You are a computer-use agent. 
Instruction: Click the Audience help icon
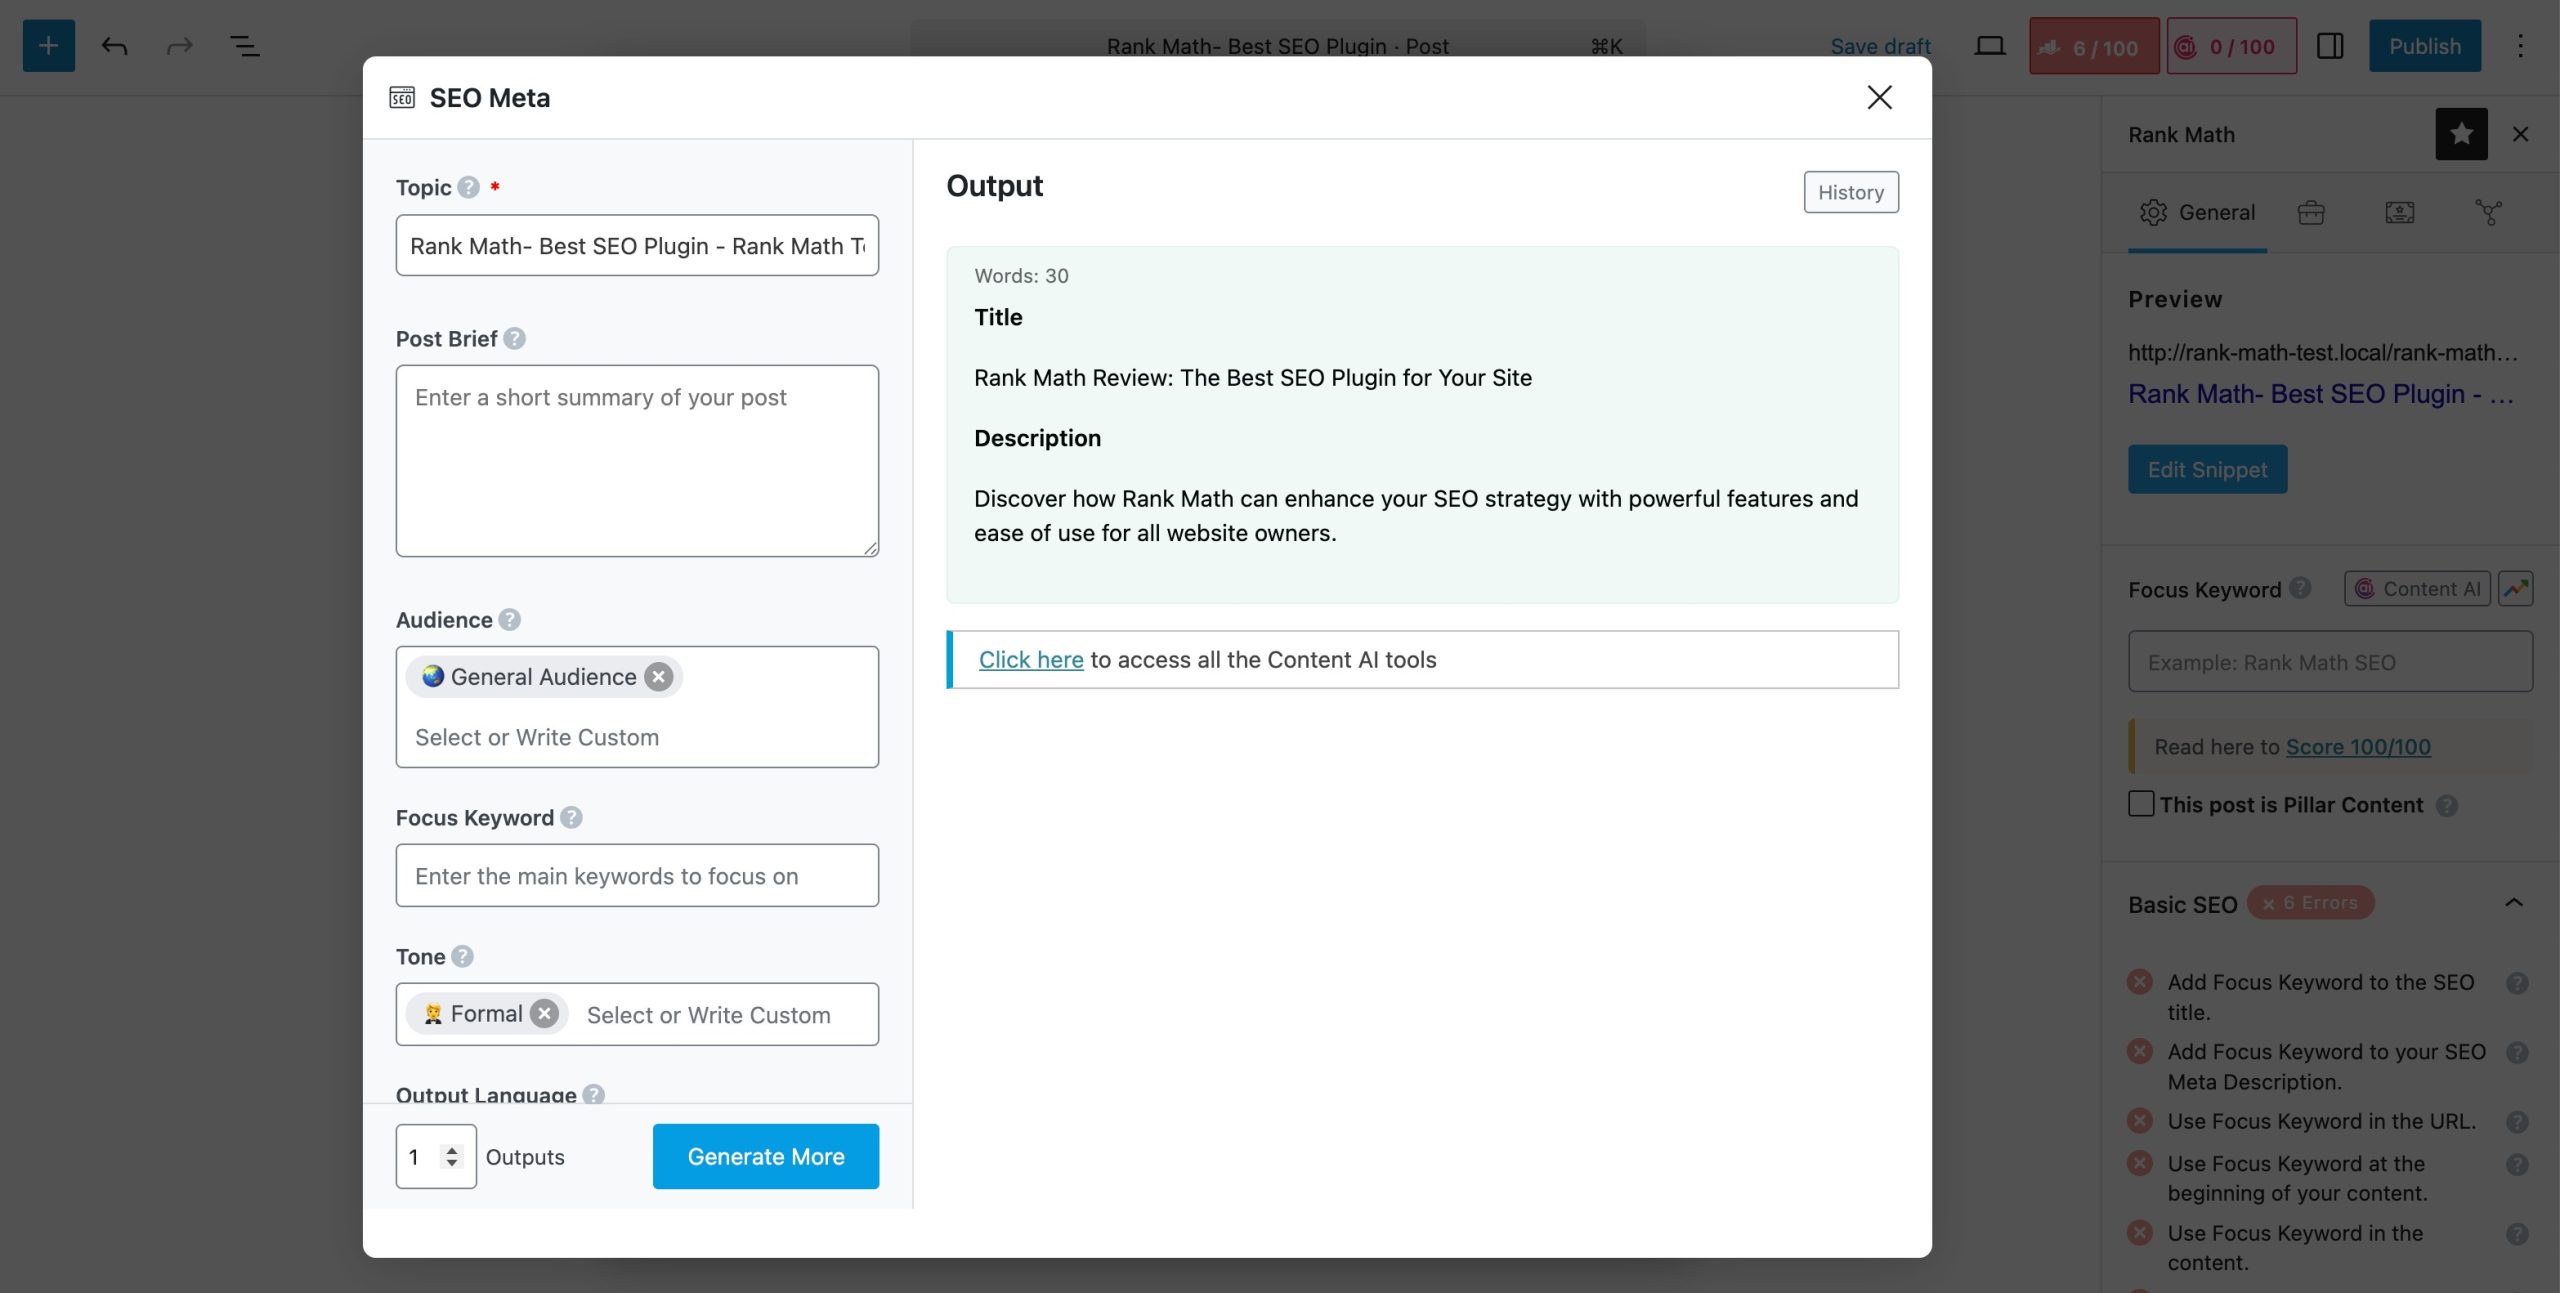point(509,620)
